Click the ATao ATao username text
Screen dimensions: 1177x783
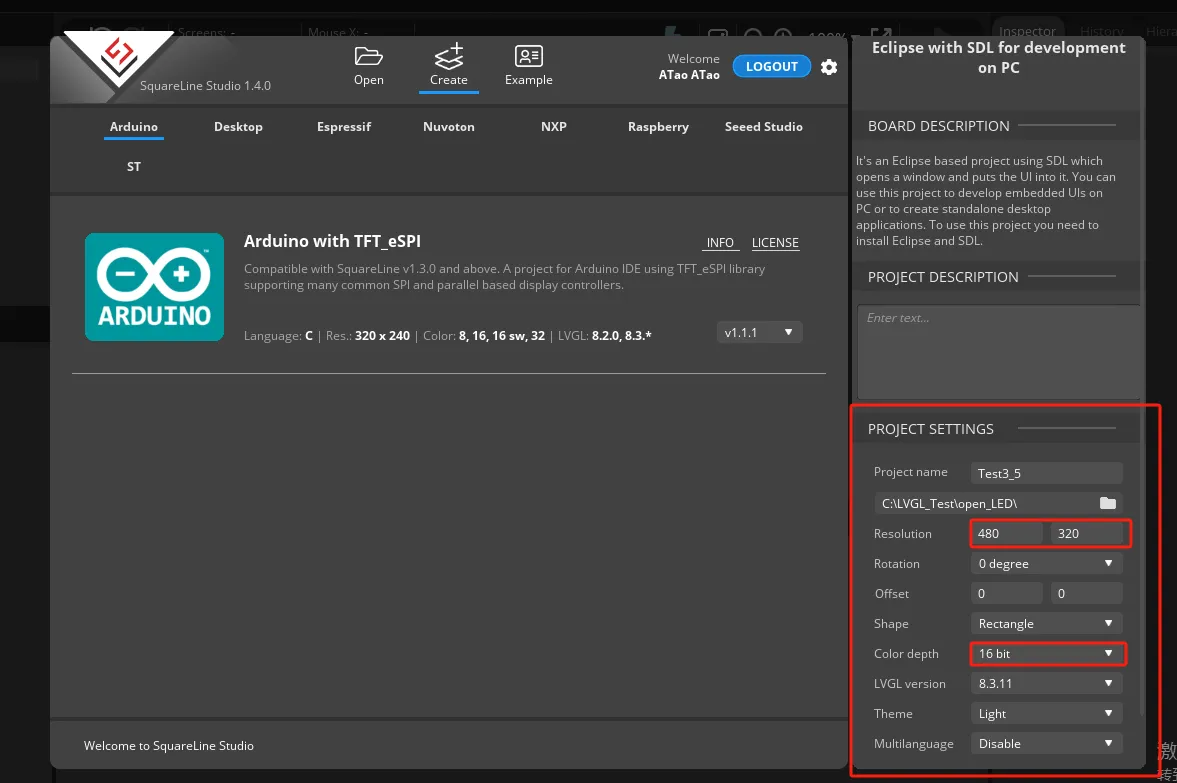[689, 75]
